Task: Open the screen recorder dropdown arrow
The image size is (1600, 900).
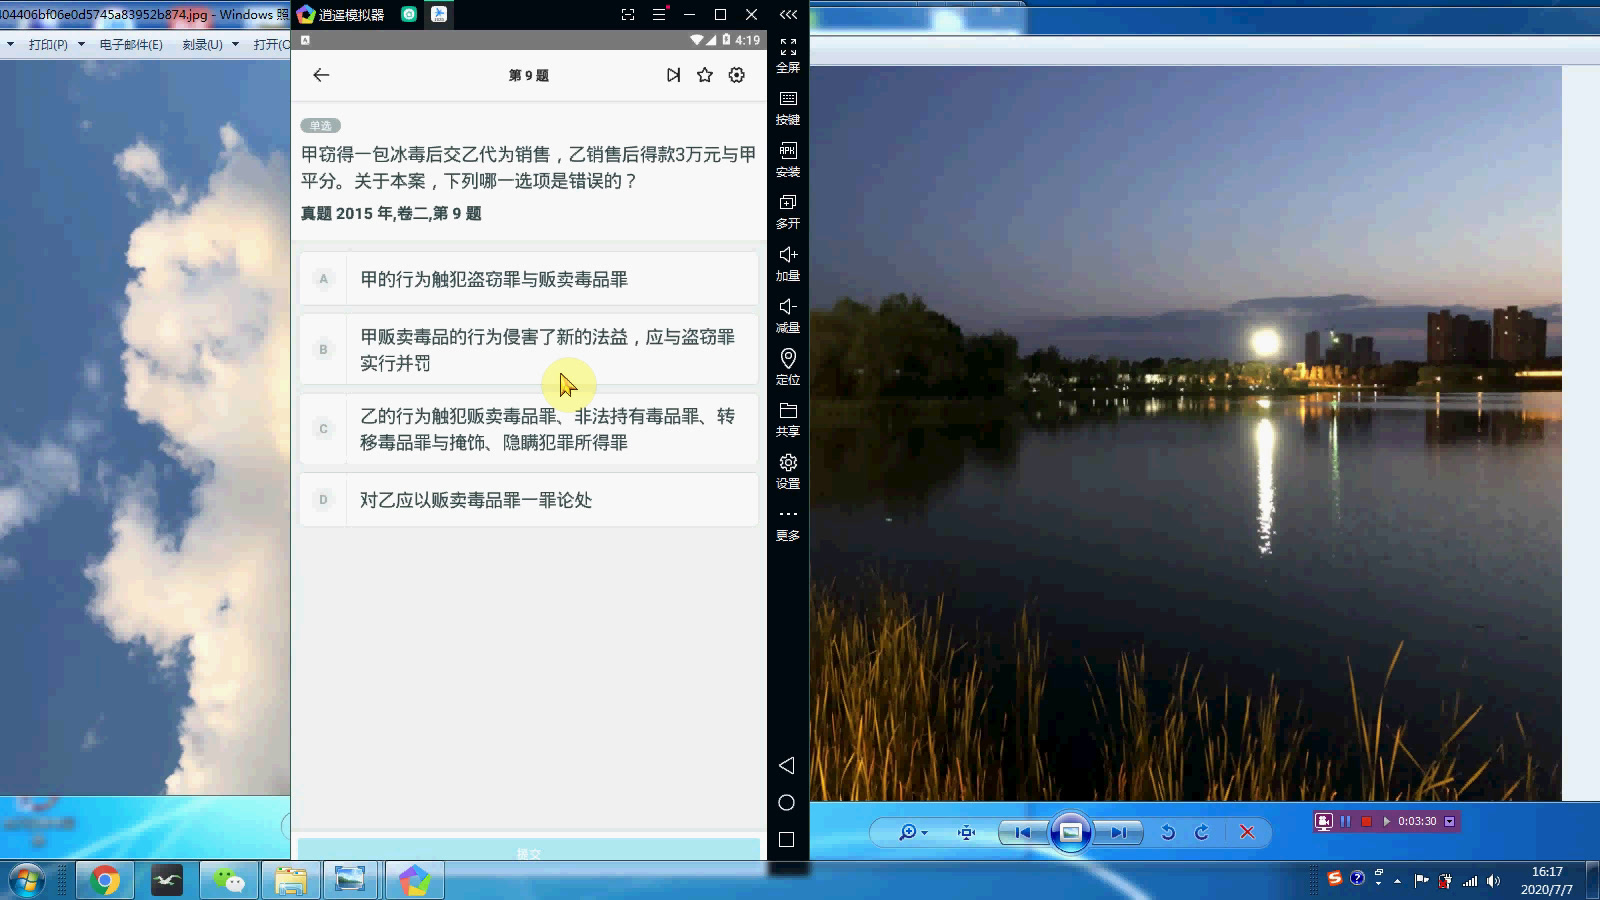Action: pos(1449,821)
